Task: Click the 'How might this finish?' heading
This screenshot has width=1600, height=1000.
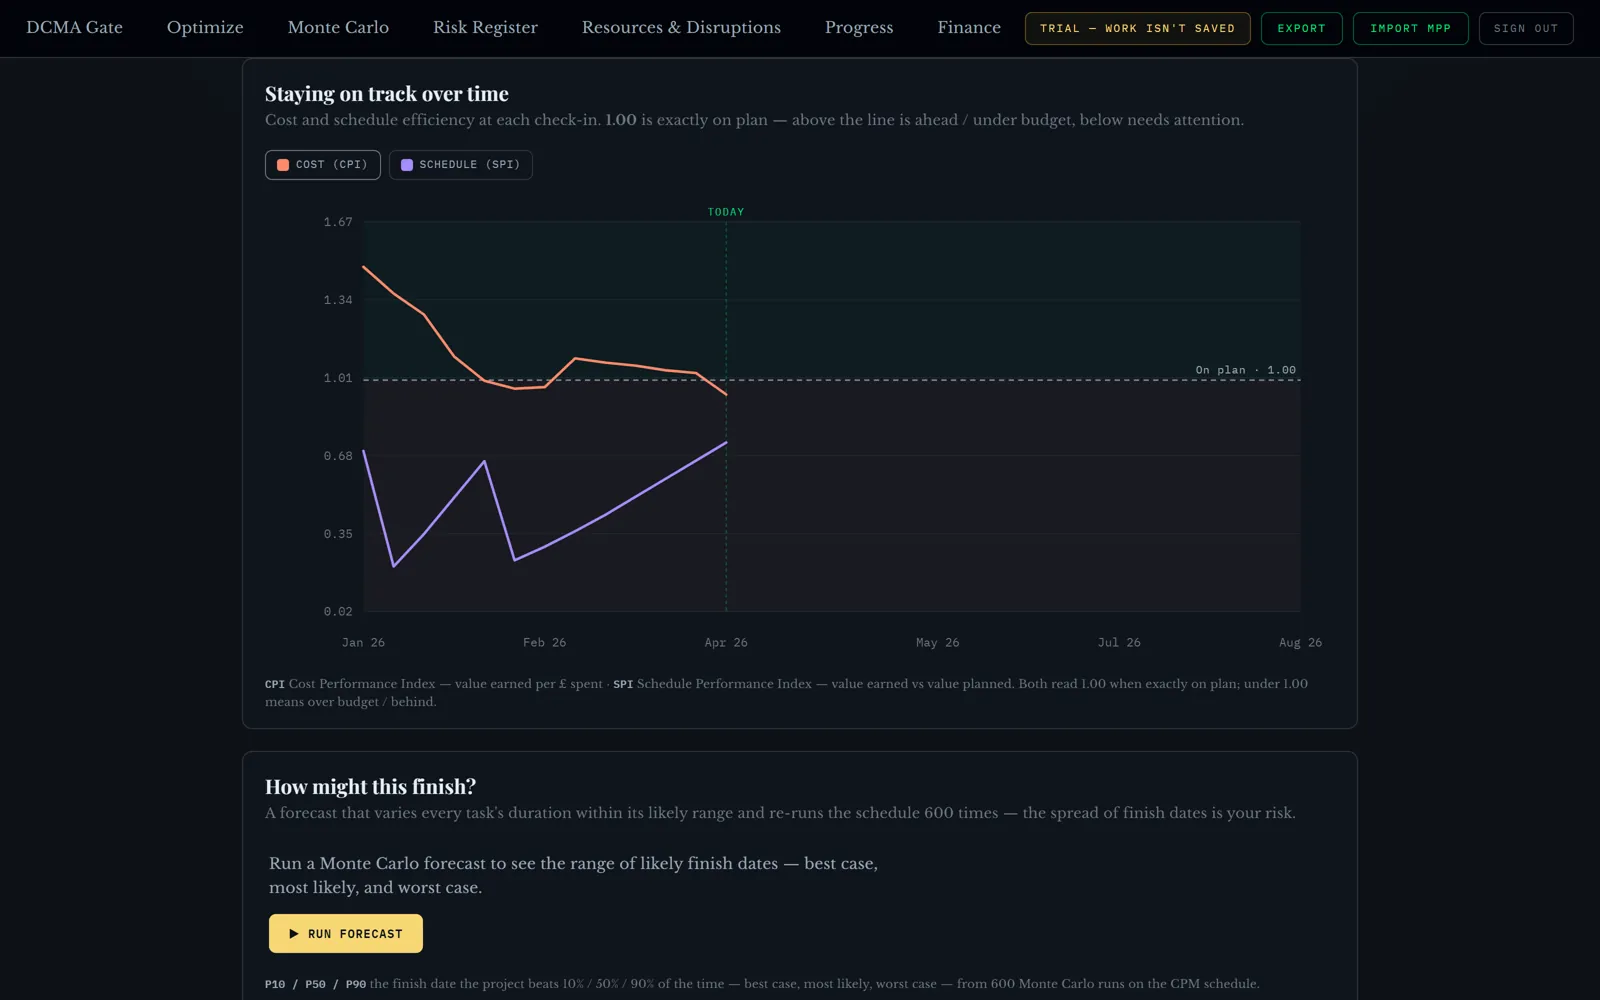Action: coord(370,787)
